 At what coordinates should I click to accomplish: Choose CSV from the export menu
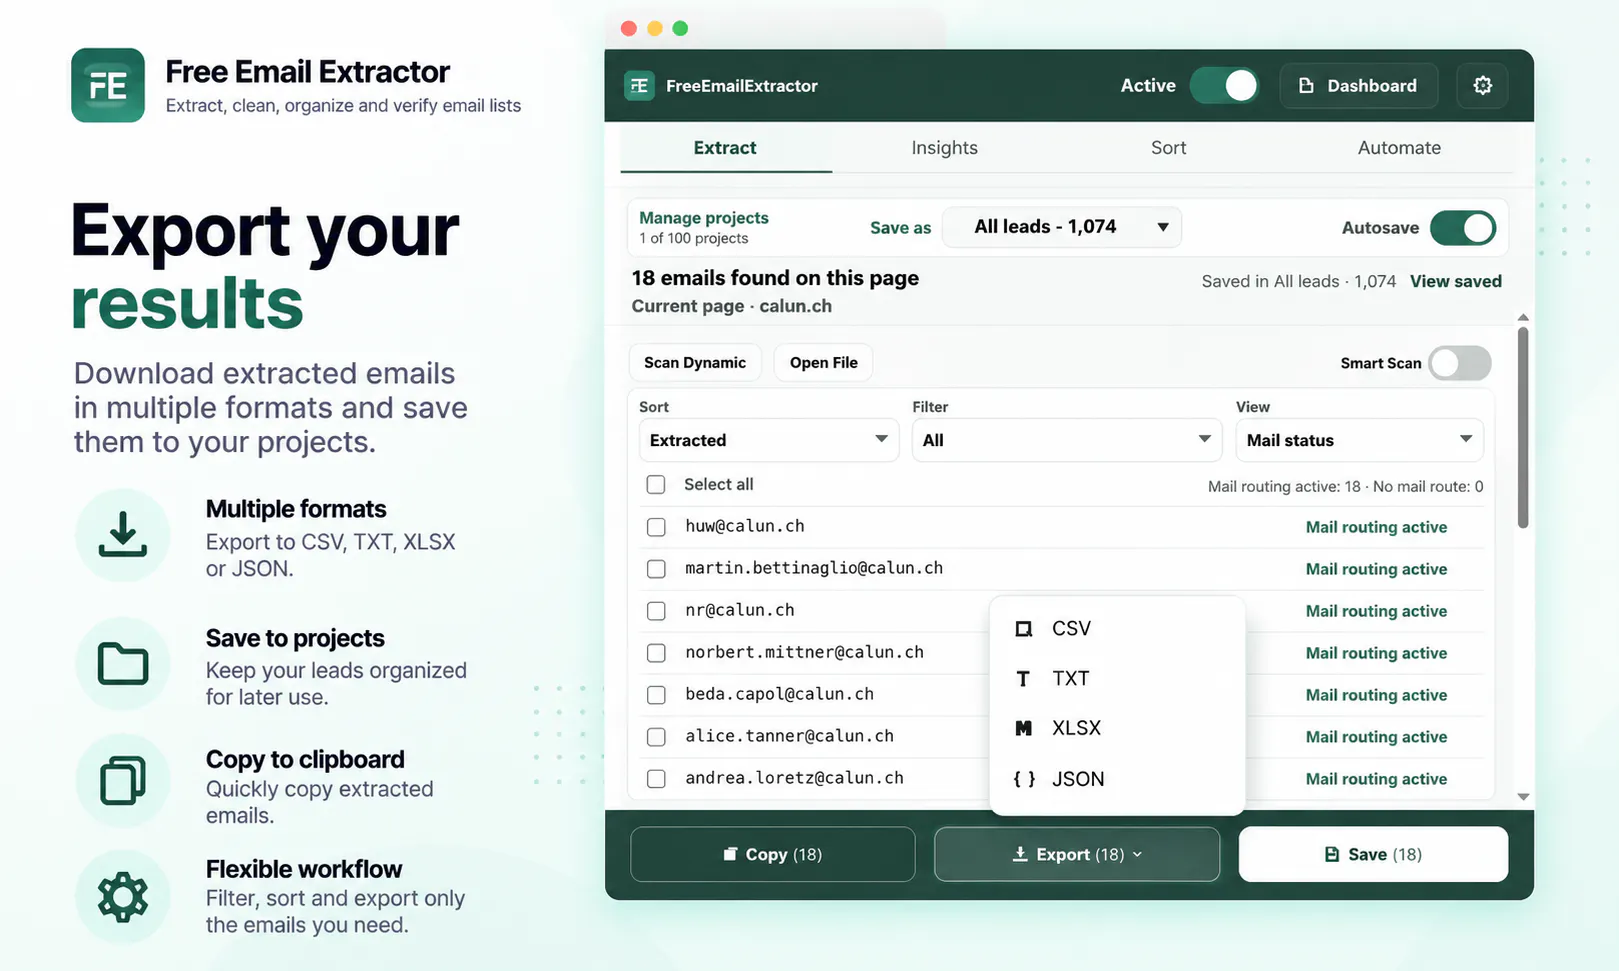click(x=1117, y=629)
